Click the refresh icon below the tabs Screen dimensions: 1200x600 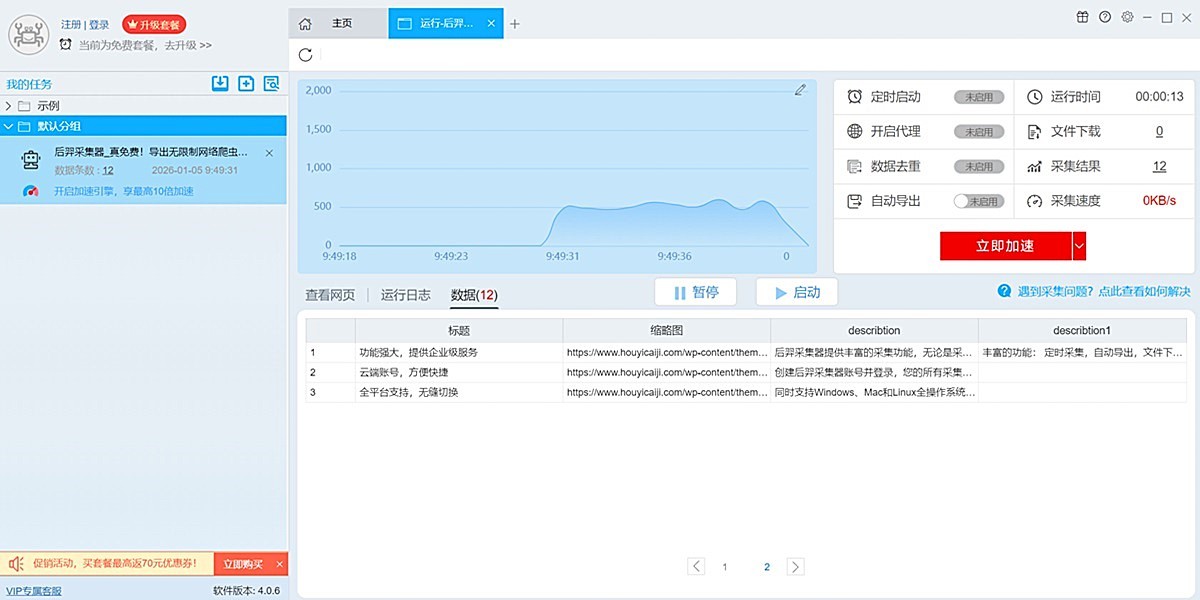(x=306, y=55)
